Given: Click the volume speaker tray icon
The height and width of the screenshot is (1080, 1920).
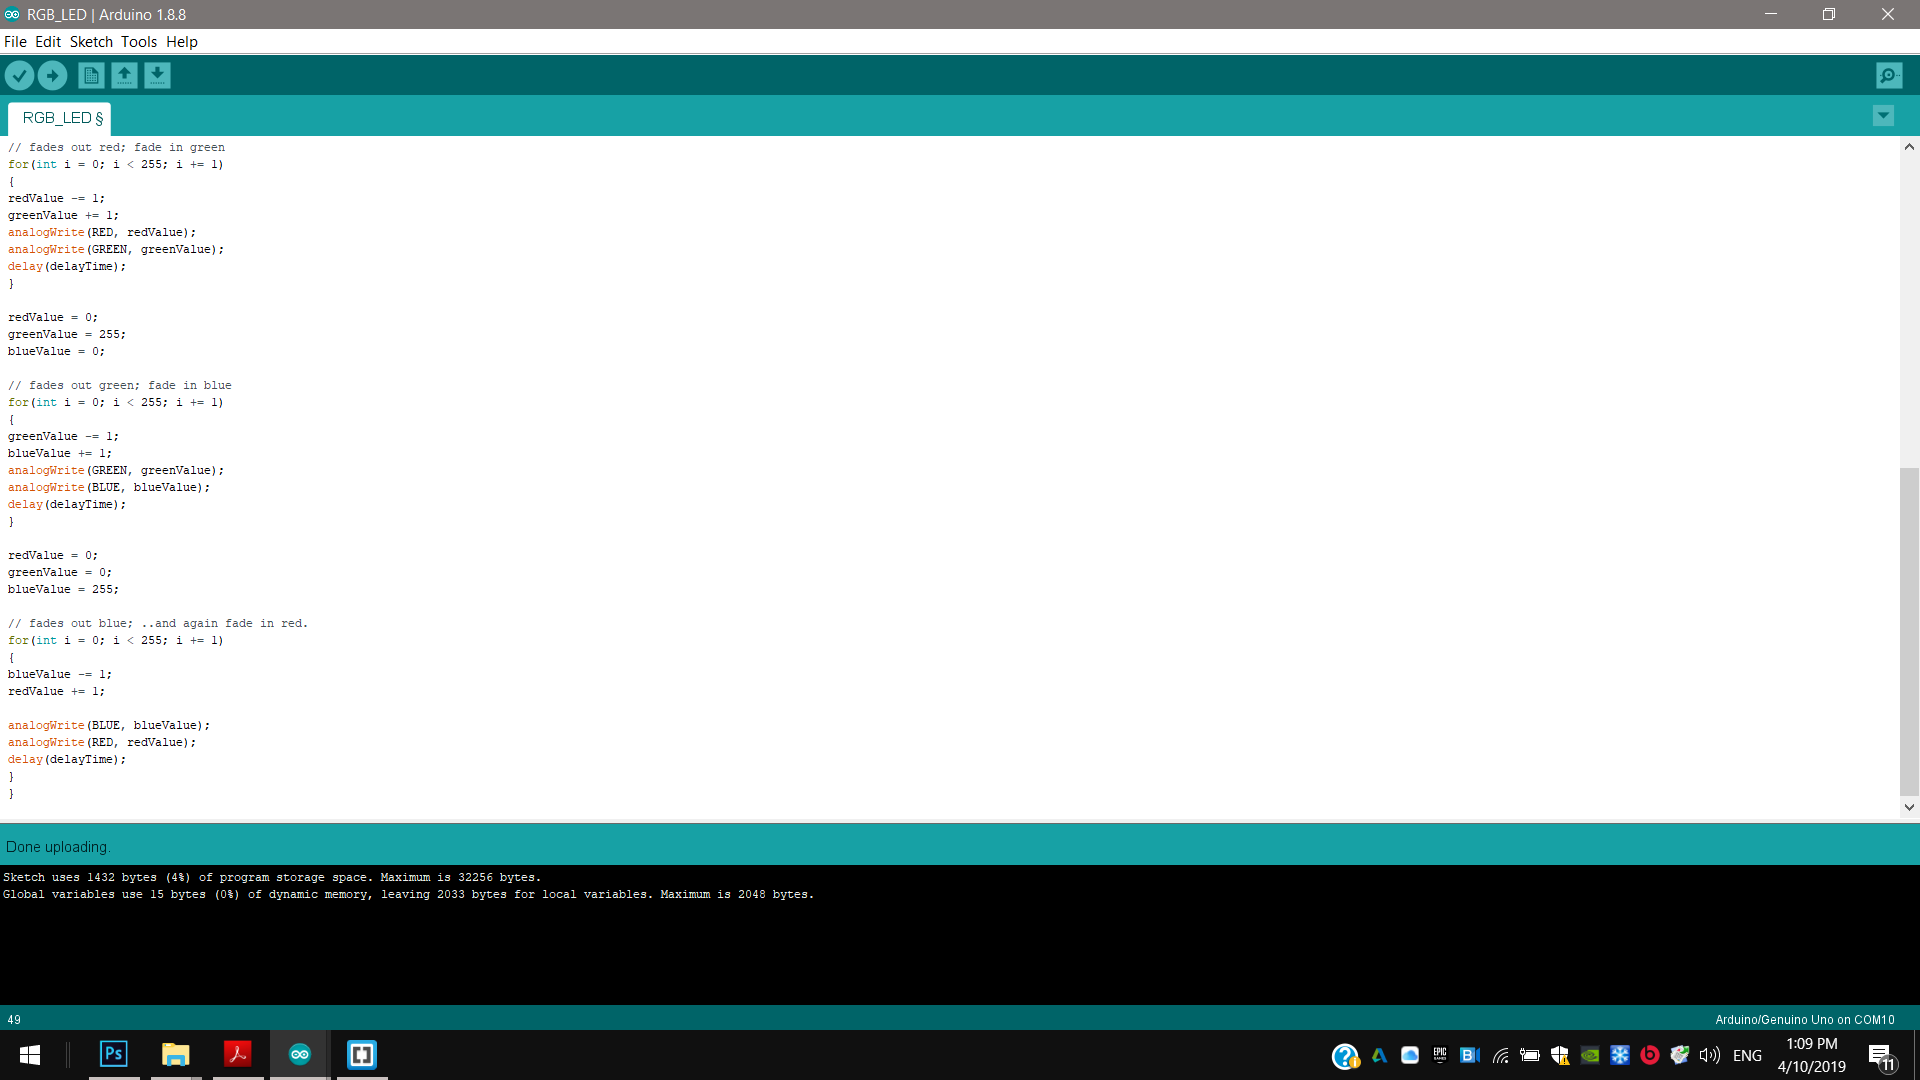Looking at the screenshot, I should (1710, 1055).
